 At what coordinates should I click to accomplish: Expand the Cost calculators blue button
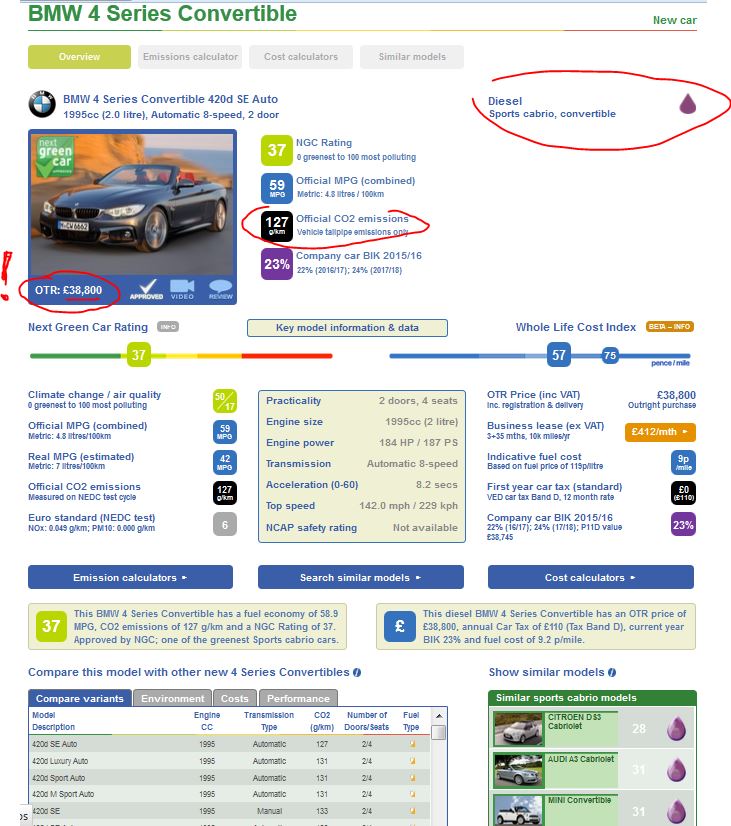[591, 577]
